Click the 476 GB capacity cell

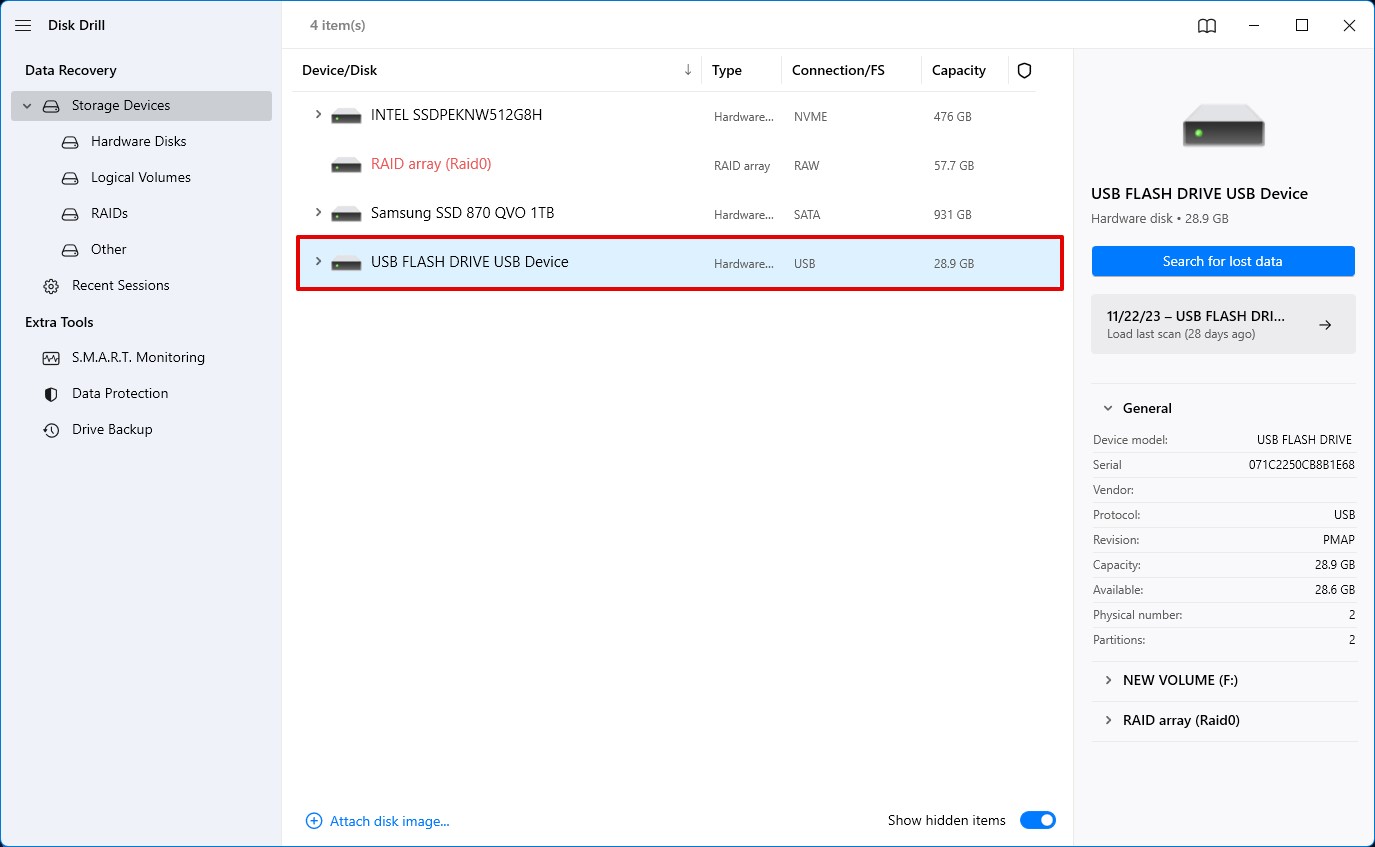click(x=953, y=117)
